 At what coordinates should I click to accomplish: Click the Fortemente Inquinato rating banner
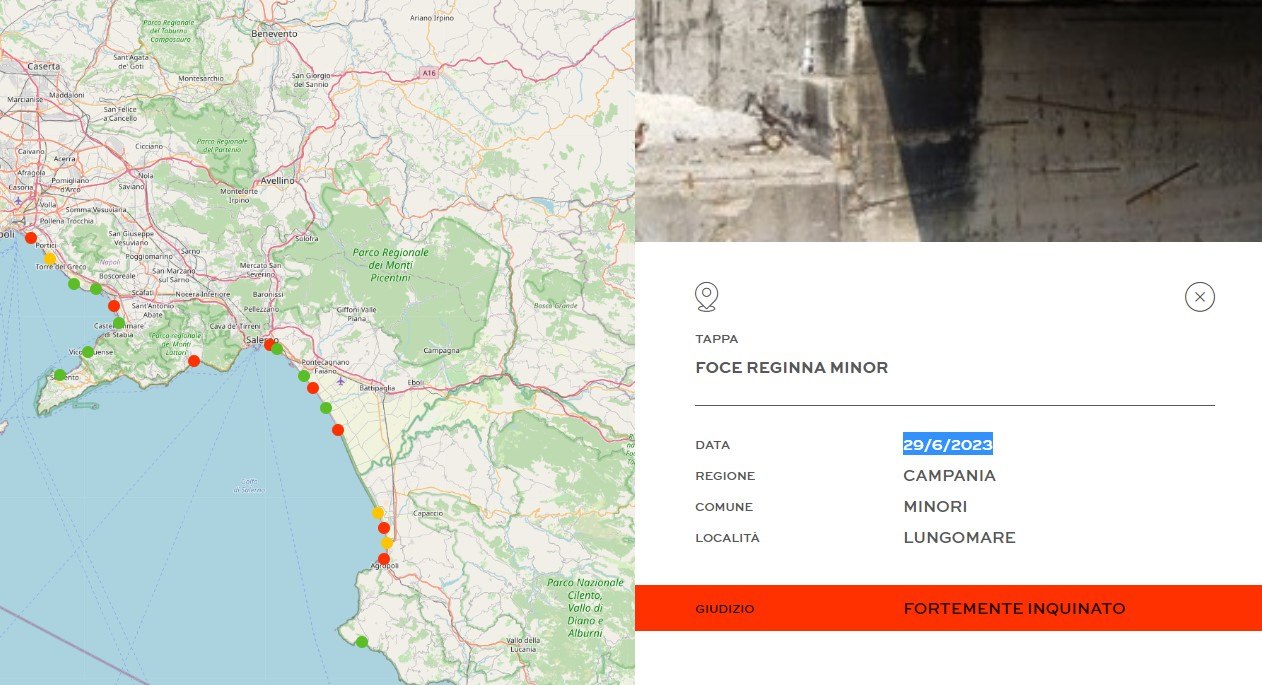(x=947, y=608)
